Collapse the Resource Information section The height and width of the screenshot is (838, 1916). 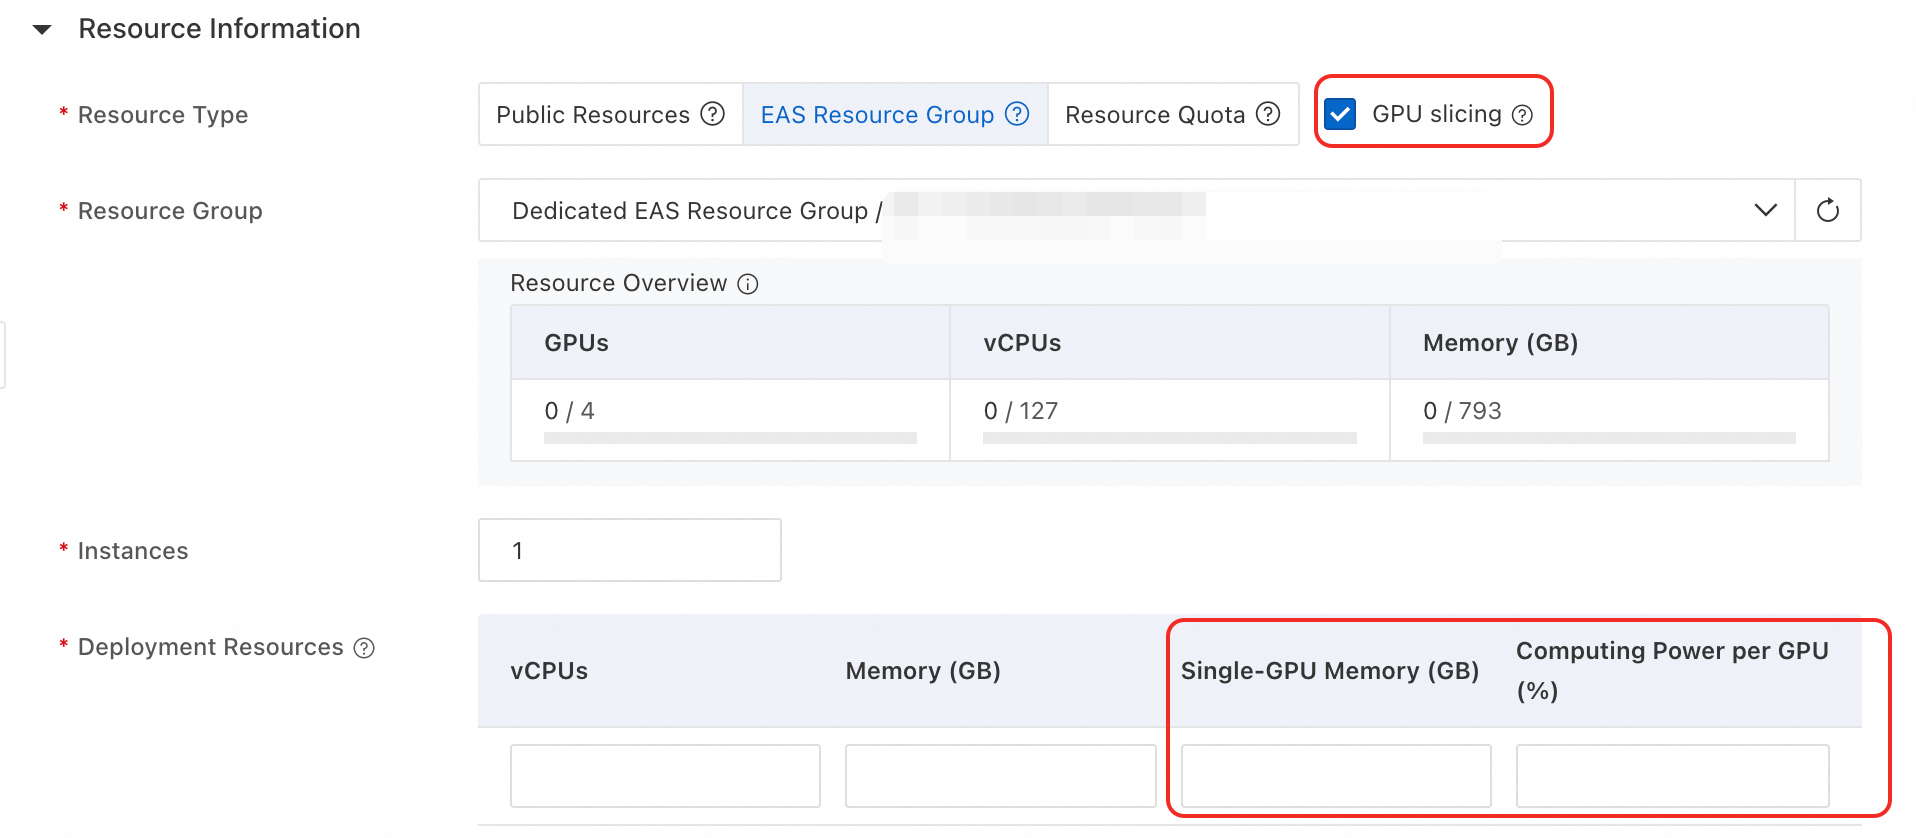(x=42, y=29)
